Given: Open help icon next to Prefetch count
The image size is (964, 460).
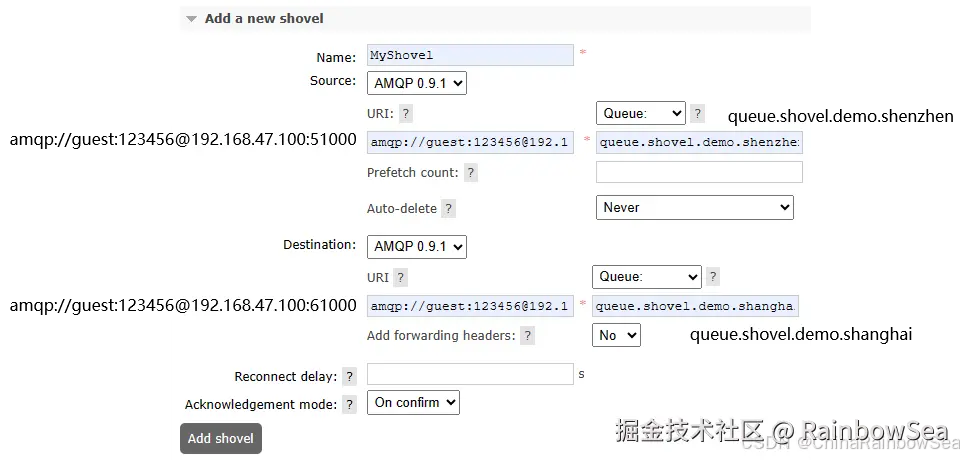Looking at the screenshot, I should [x=471, y=173].
